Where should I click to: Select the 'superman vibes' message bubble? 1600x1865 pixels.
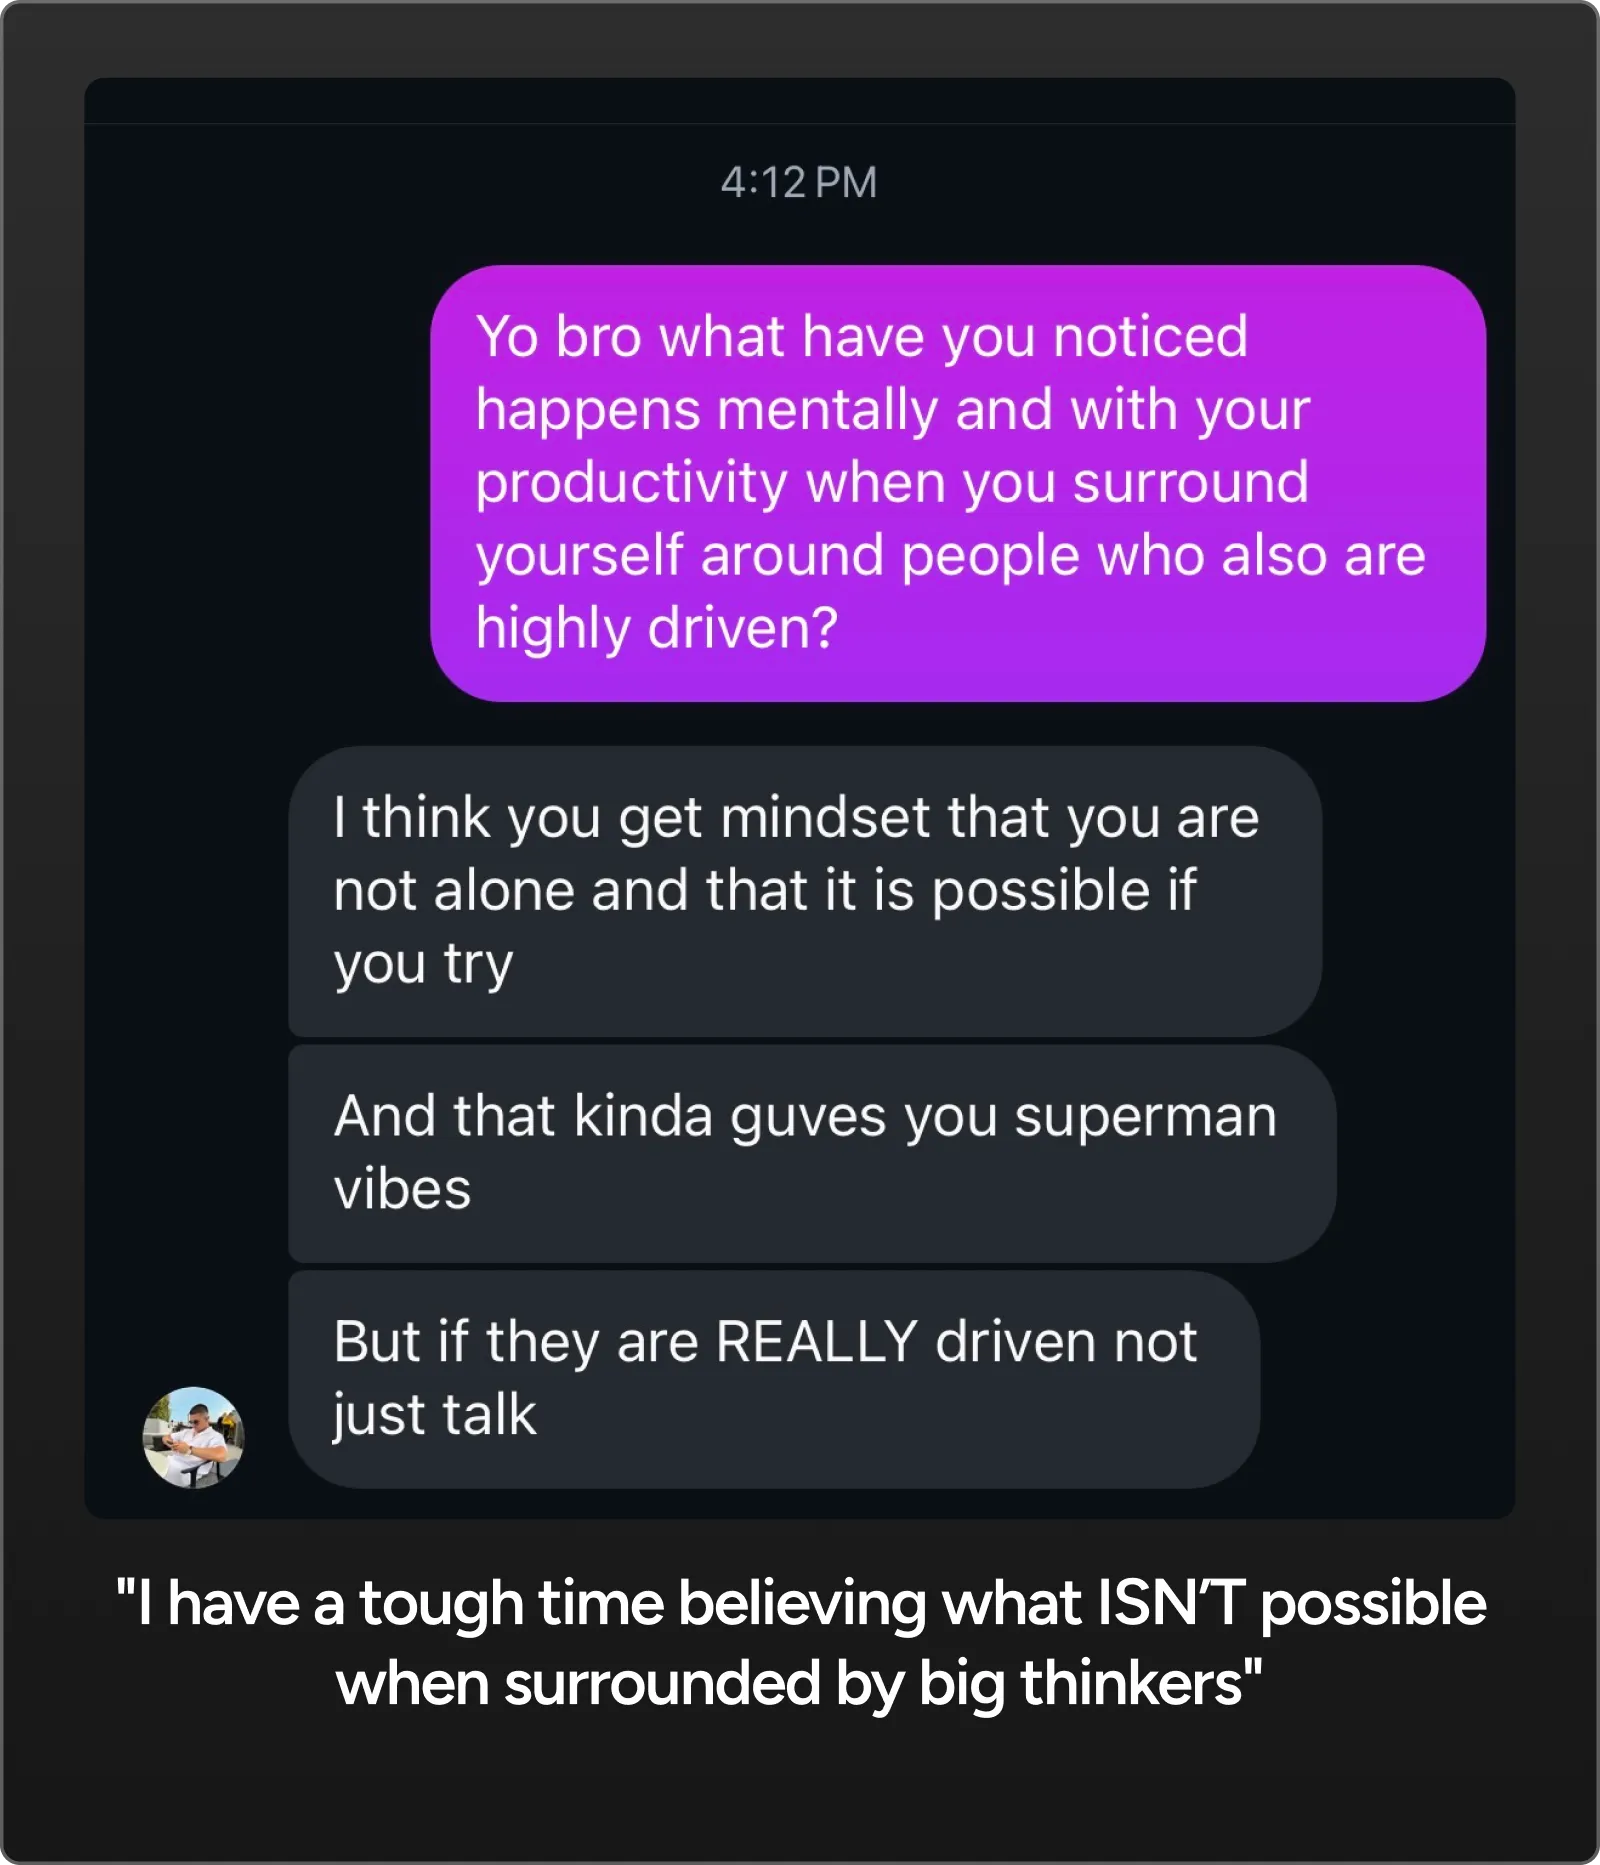coord(810,1153)
